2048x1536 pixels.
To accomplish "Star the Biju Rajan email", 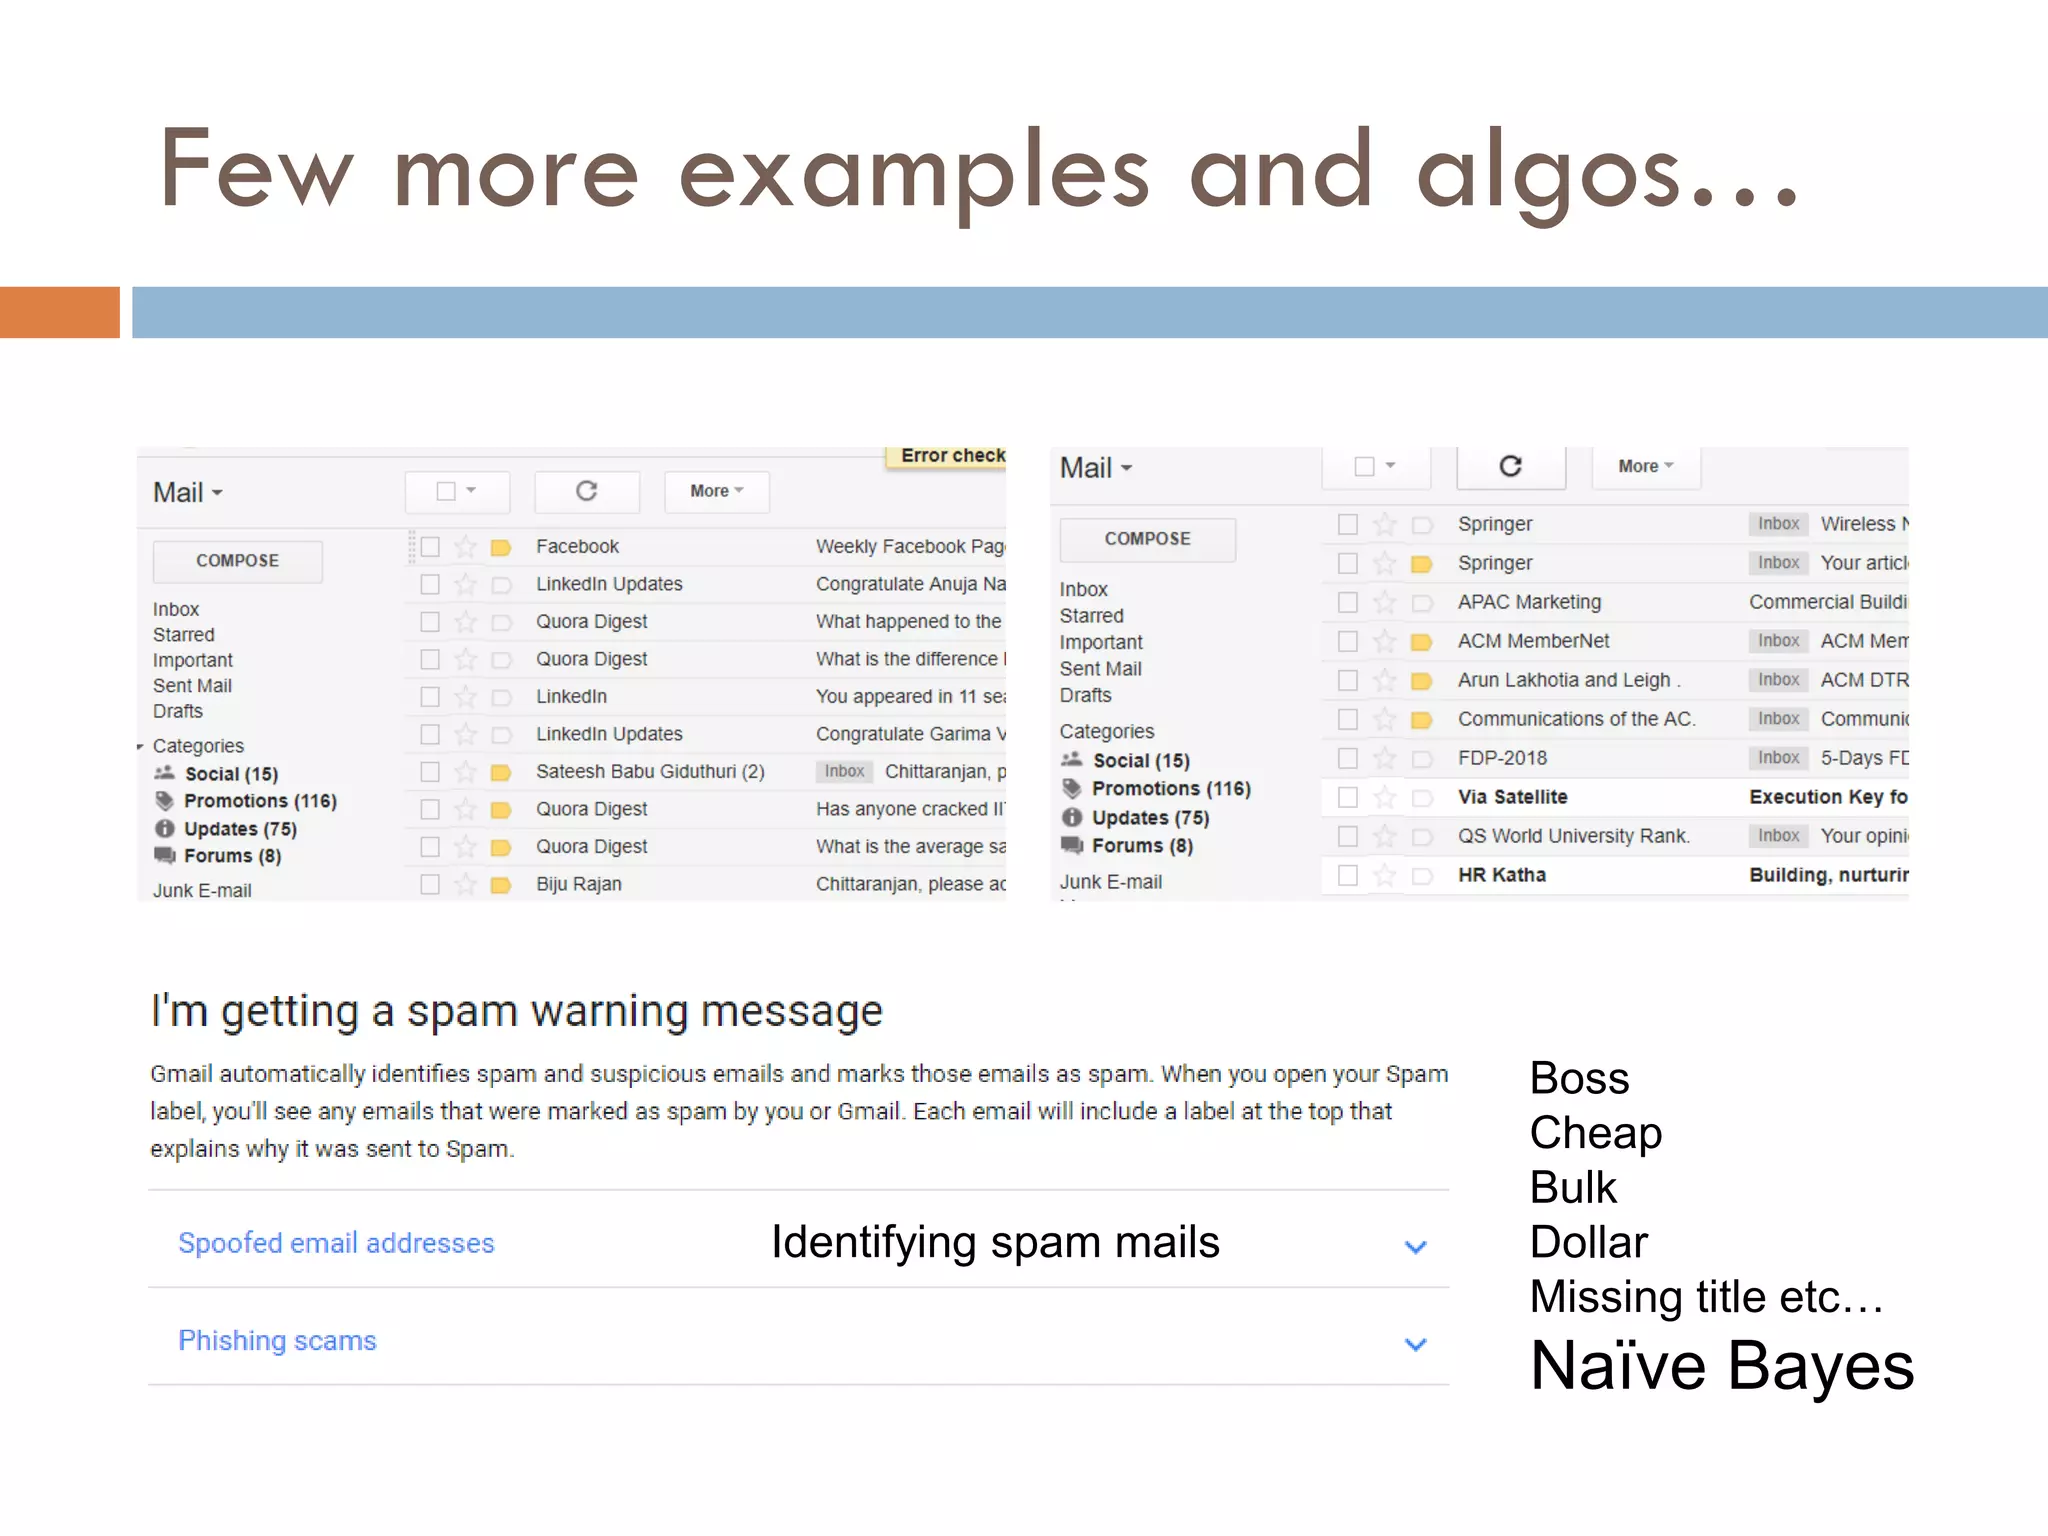I will (466, 884).
